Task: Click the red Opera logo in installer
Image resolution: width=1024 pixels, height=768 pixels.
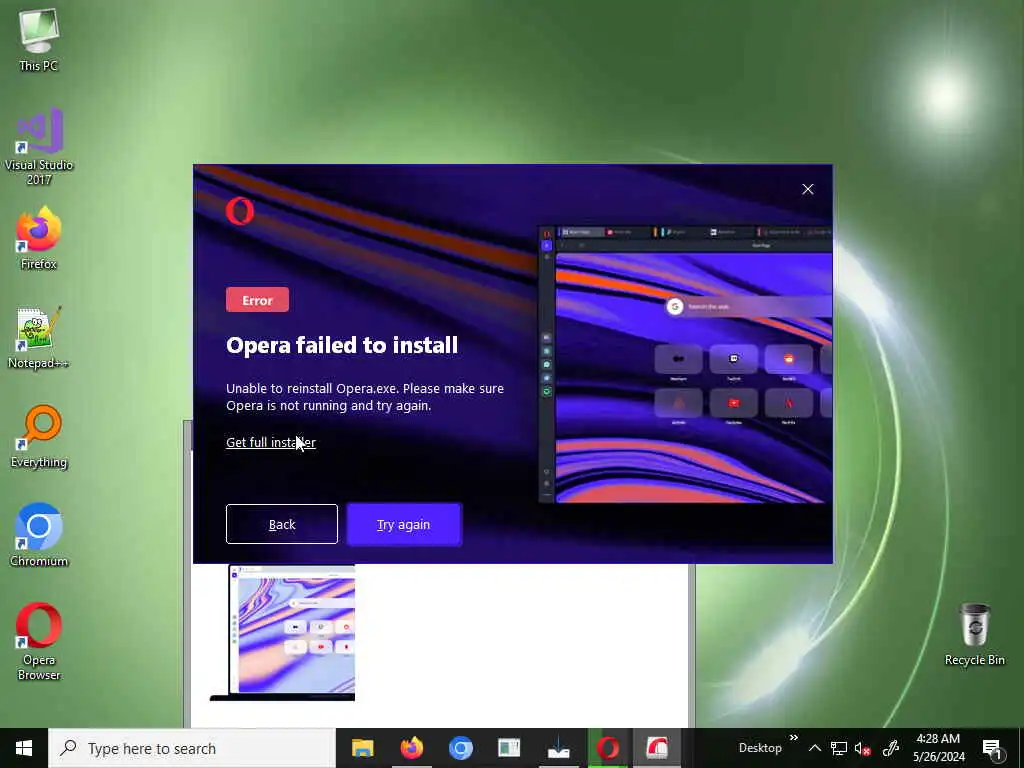Action: click(240, 211)
